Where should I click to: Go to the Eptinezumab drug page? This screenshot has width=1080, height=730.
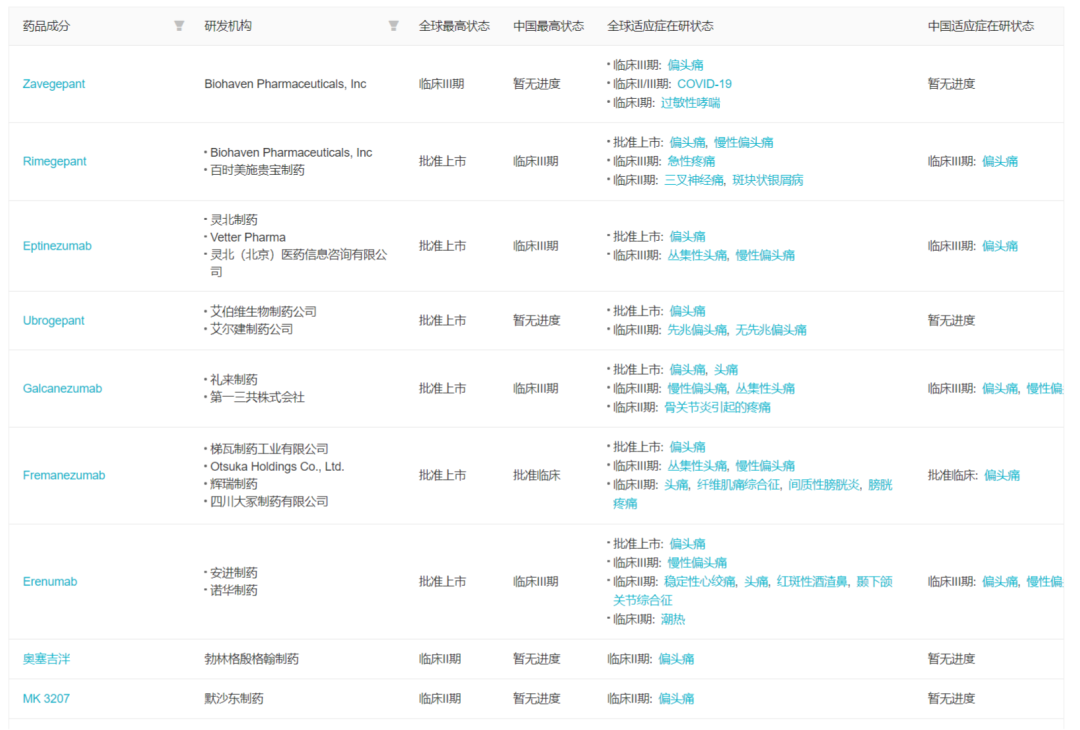(x=57, y=246)
